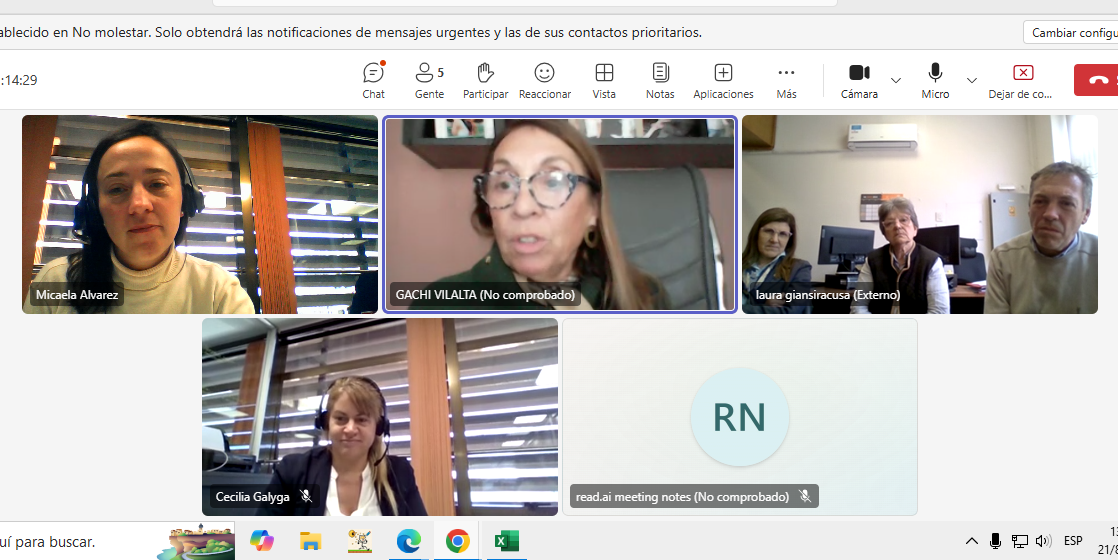1118x560 pixels.
Task: Select GACHI VILALTA video tile
Action: point(560,214)
